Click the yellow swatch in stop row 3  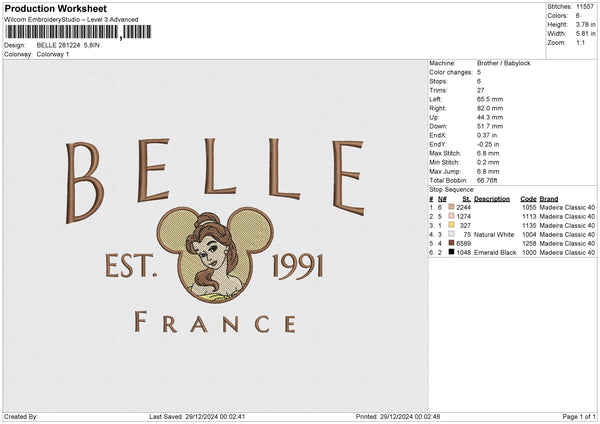tap(451, 225)
